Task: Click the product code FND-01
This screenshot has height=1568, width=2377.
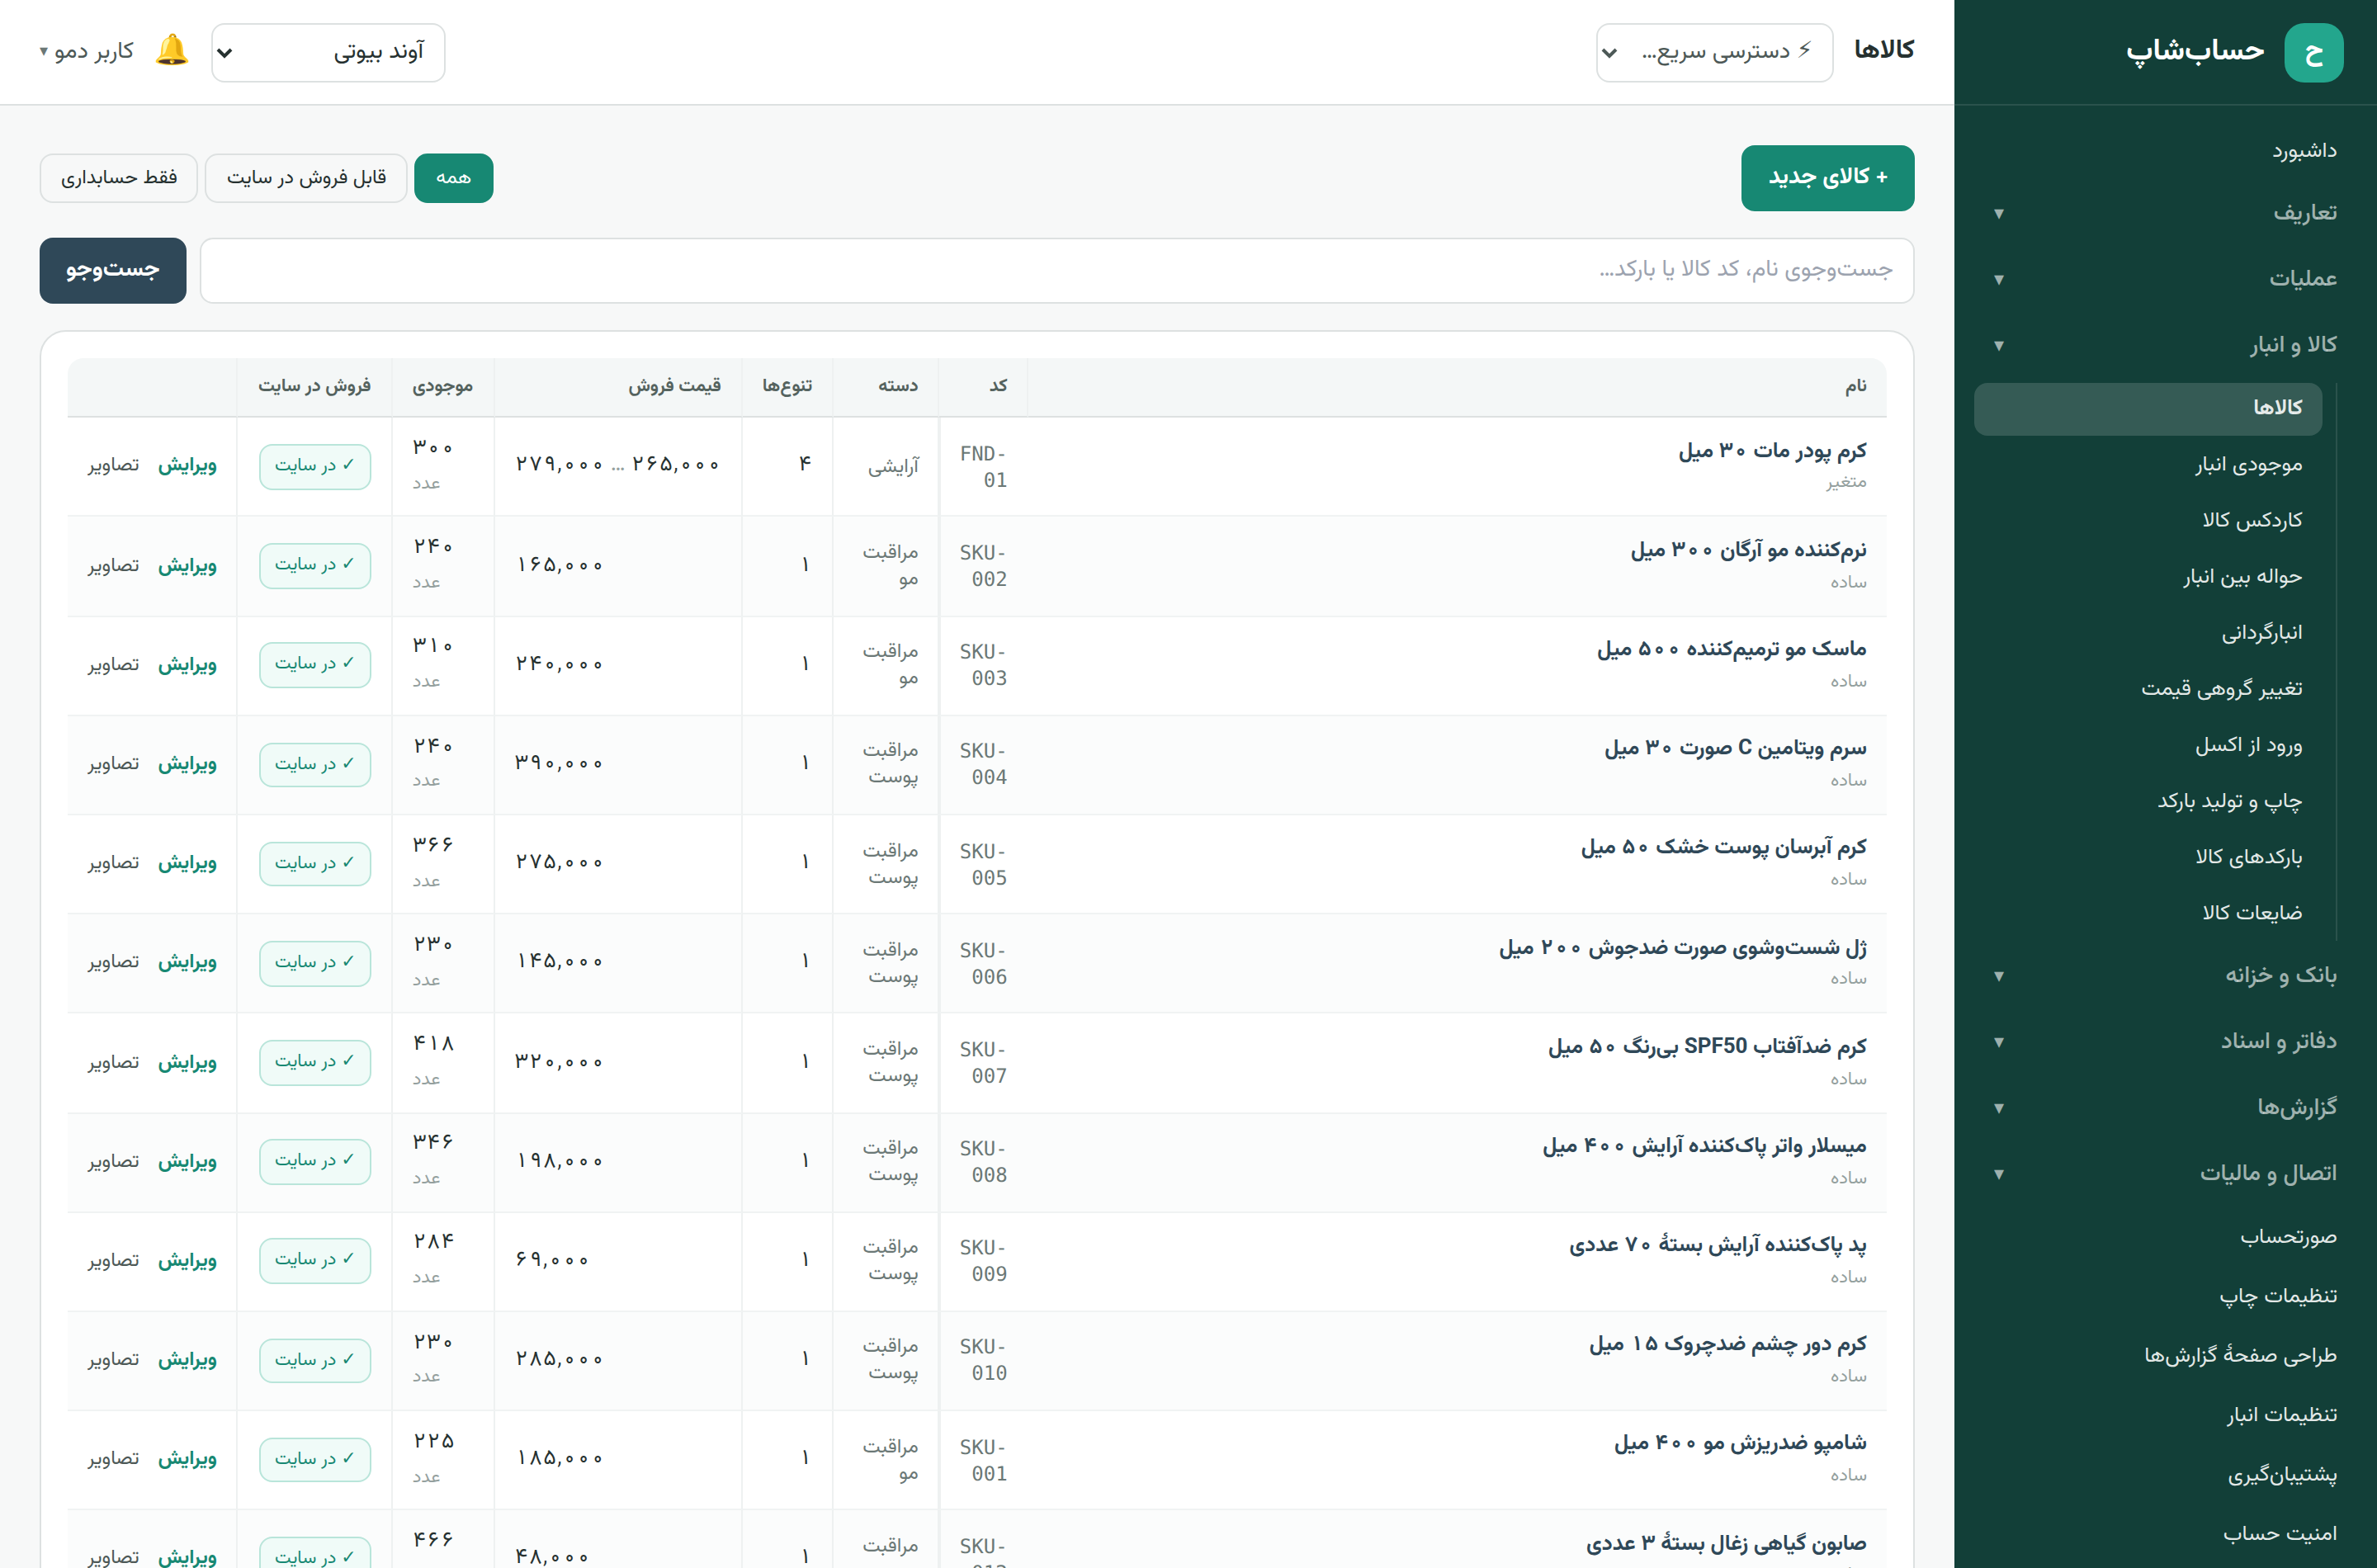Action: [983, 467]
